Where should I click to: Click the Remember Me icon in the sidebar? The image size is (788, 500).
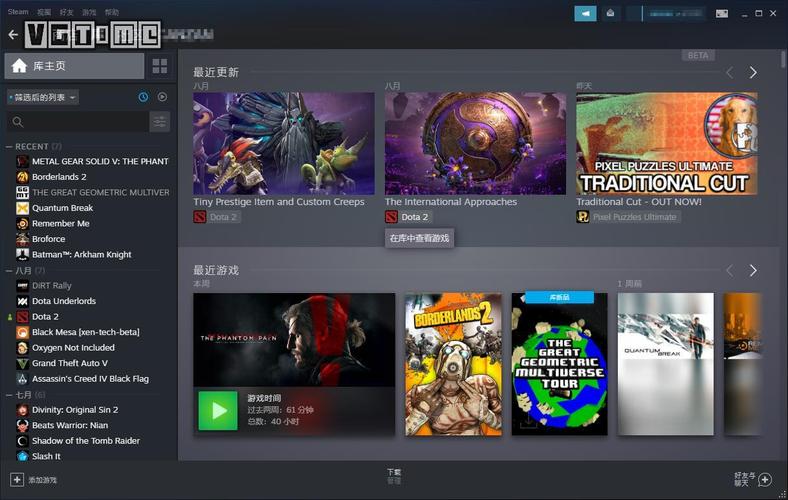(x=23, y=224)
